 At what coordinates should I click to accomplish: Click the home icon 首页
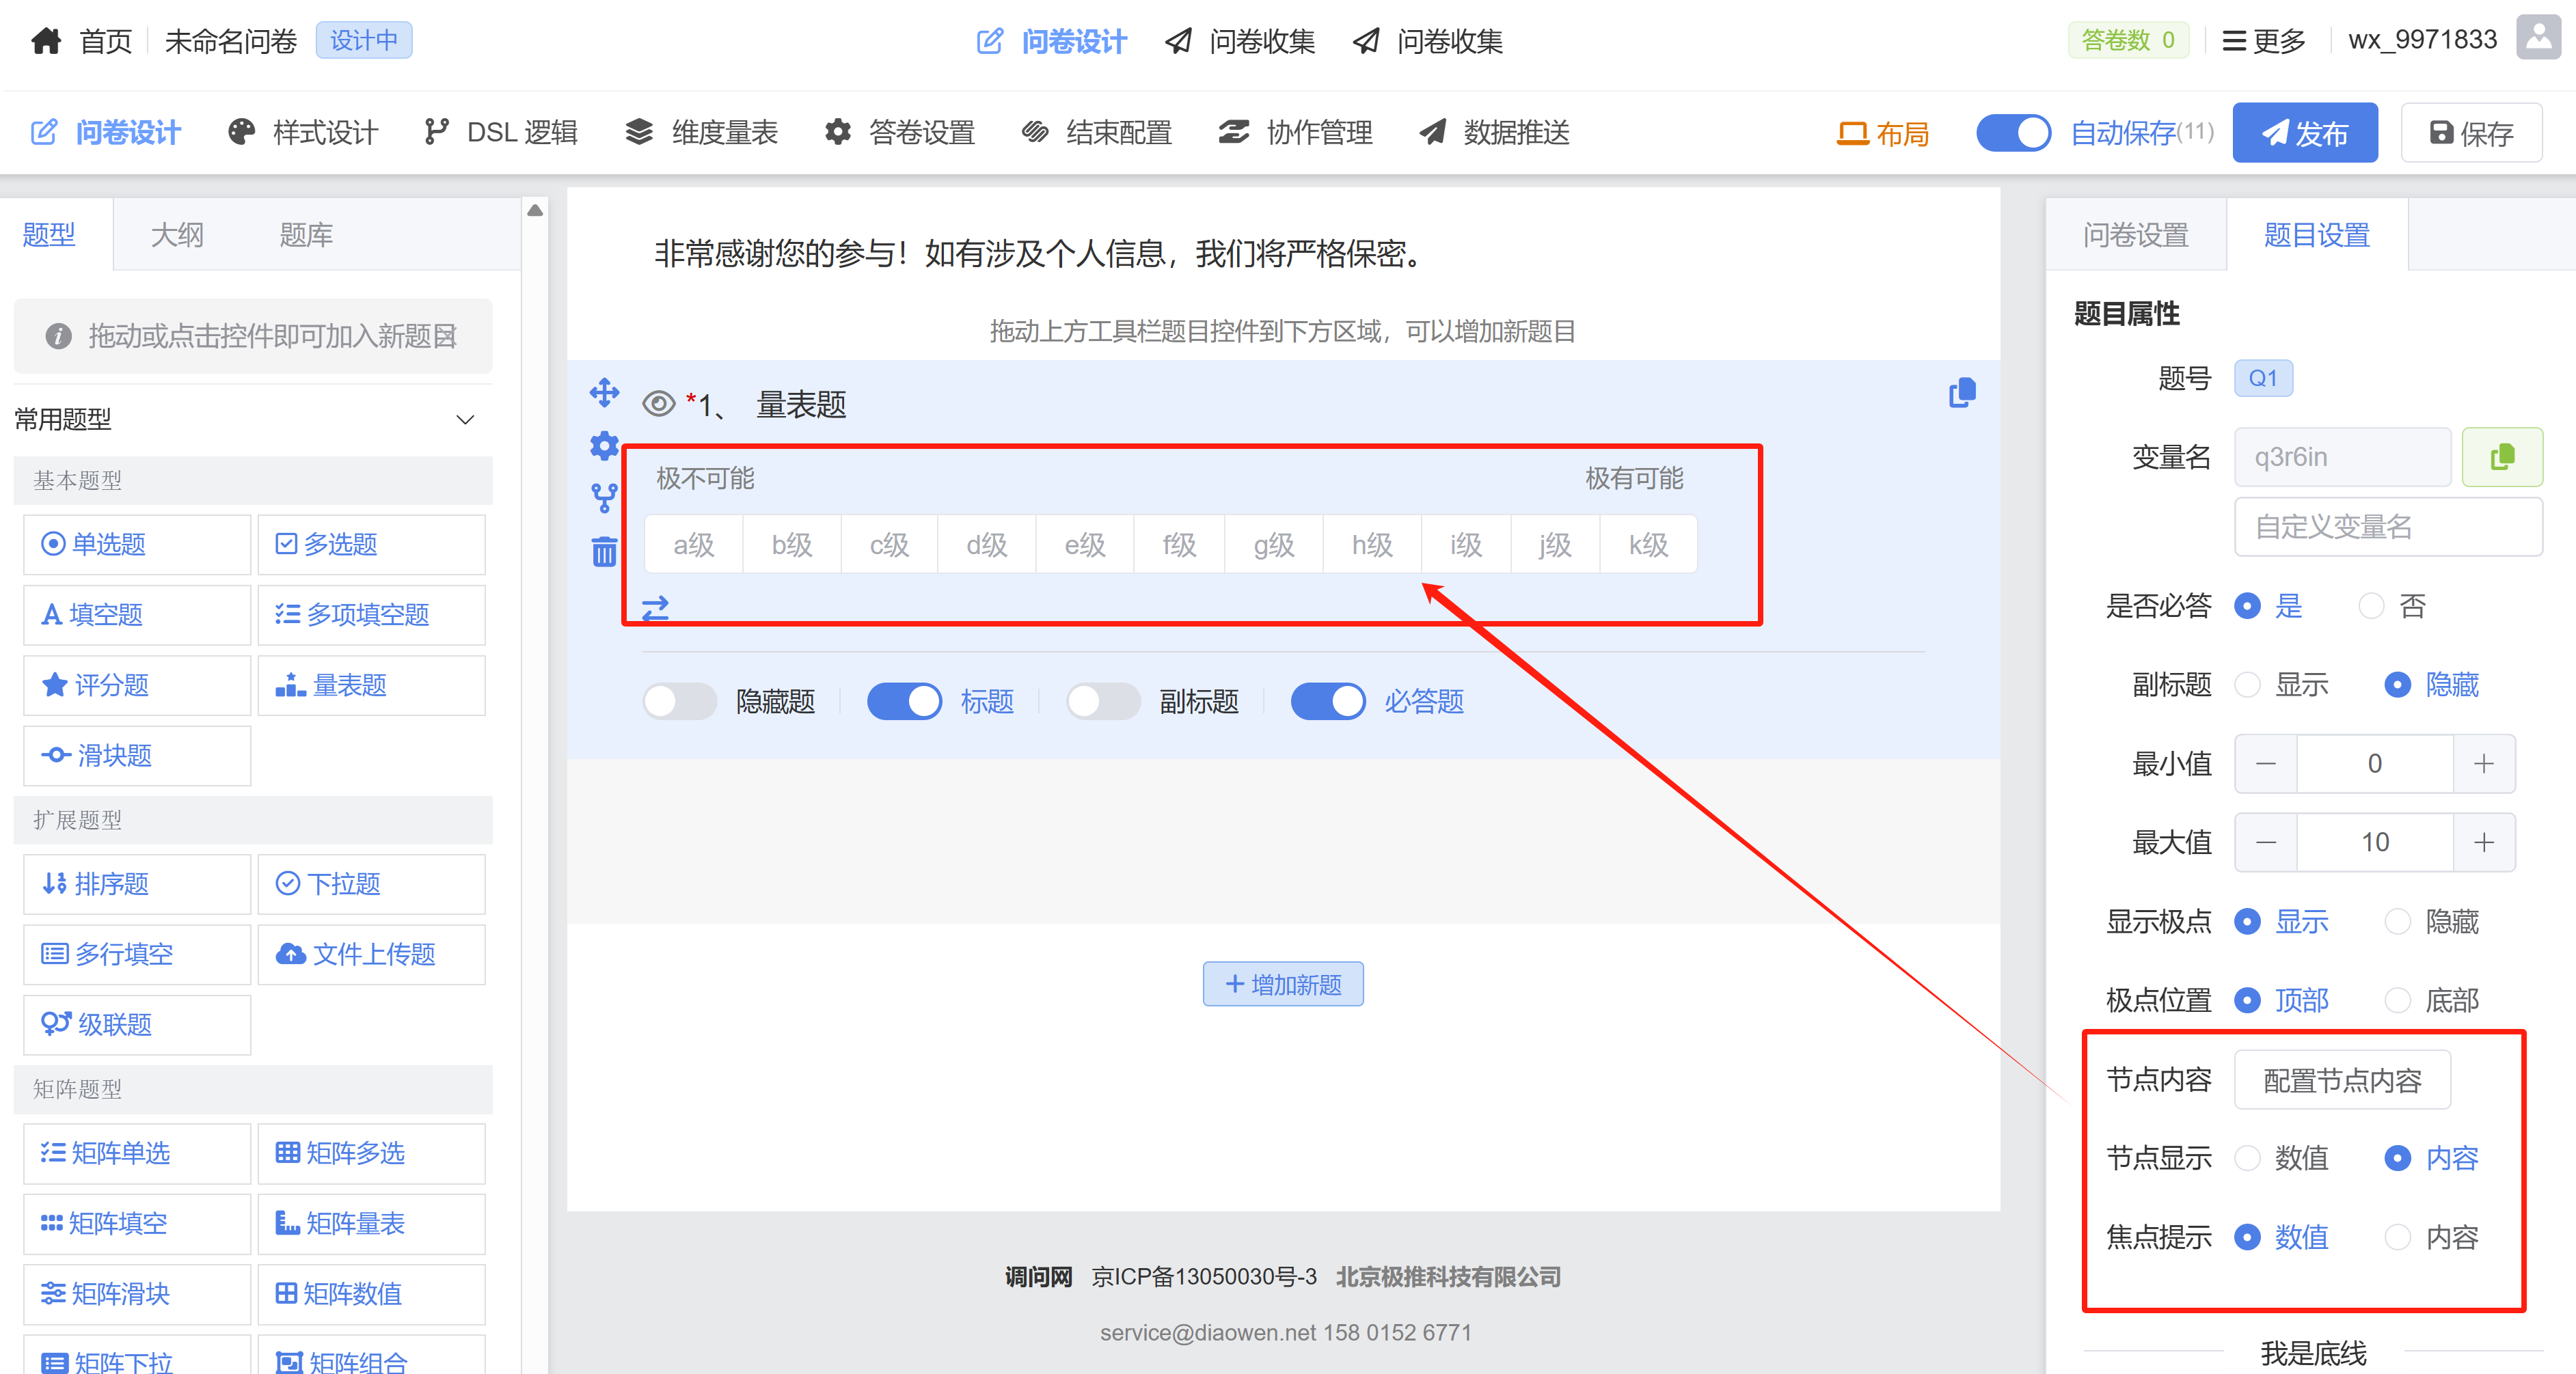coord(47,41)
